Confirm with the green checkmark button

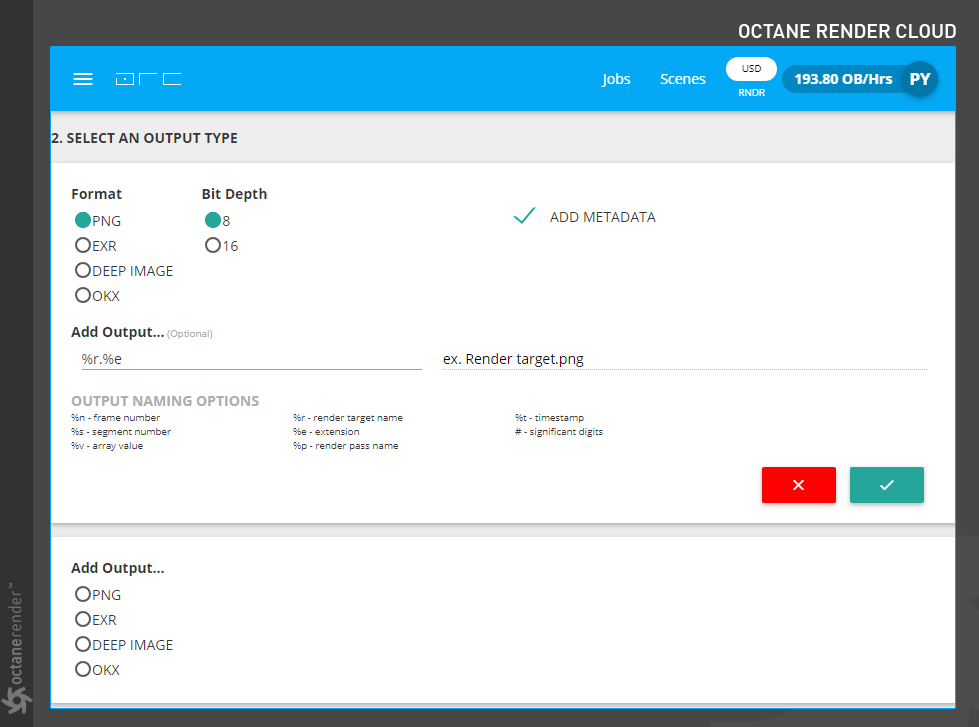pyautogui.click(x=887, y=485)
